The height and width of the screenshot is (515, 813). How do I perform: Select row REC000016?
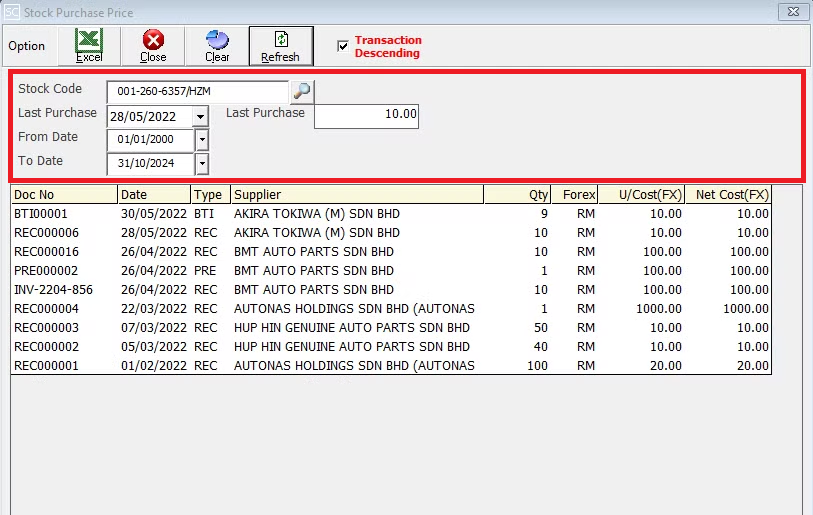[x=391, y=252]
